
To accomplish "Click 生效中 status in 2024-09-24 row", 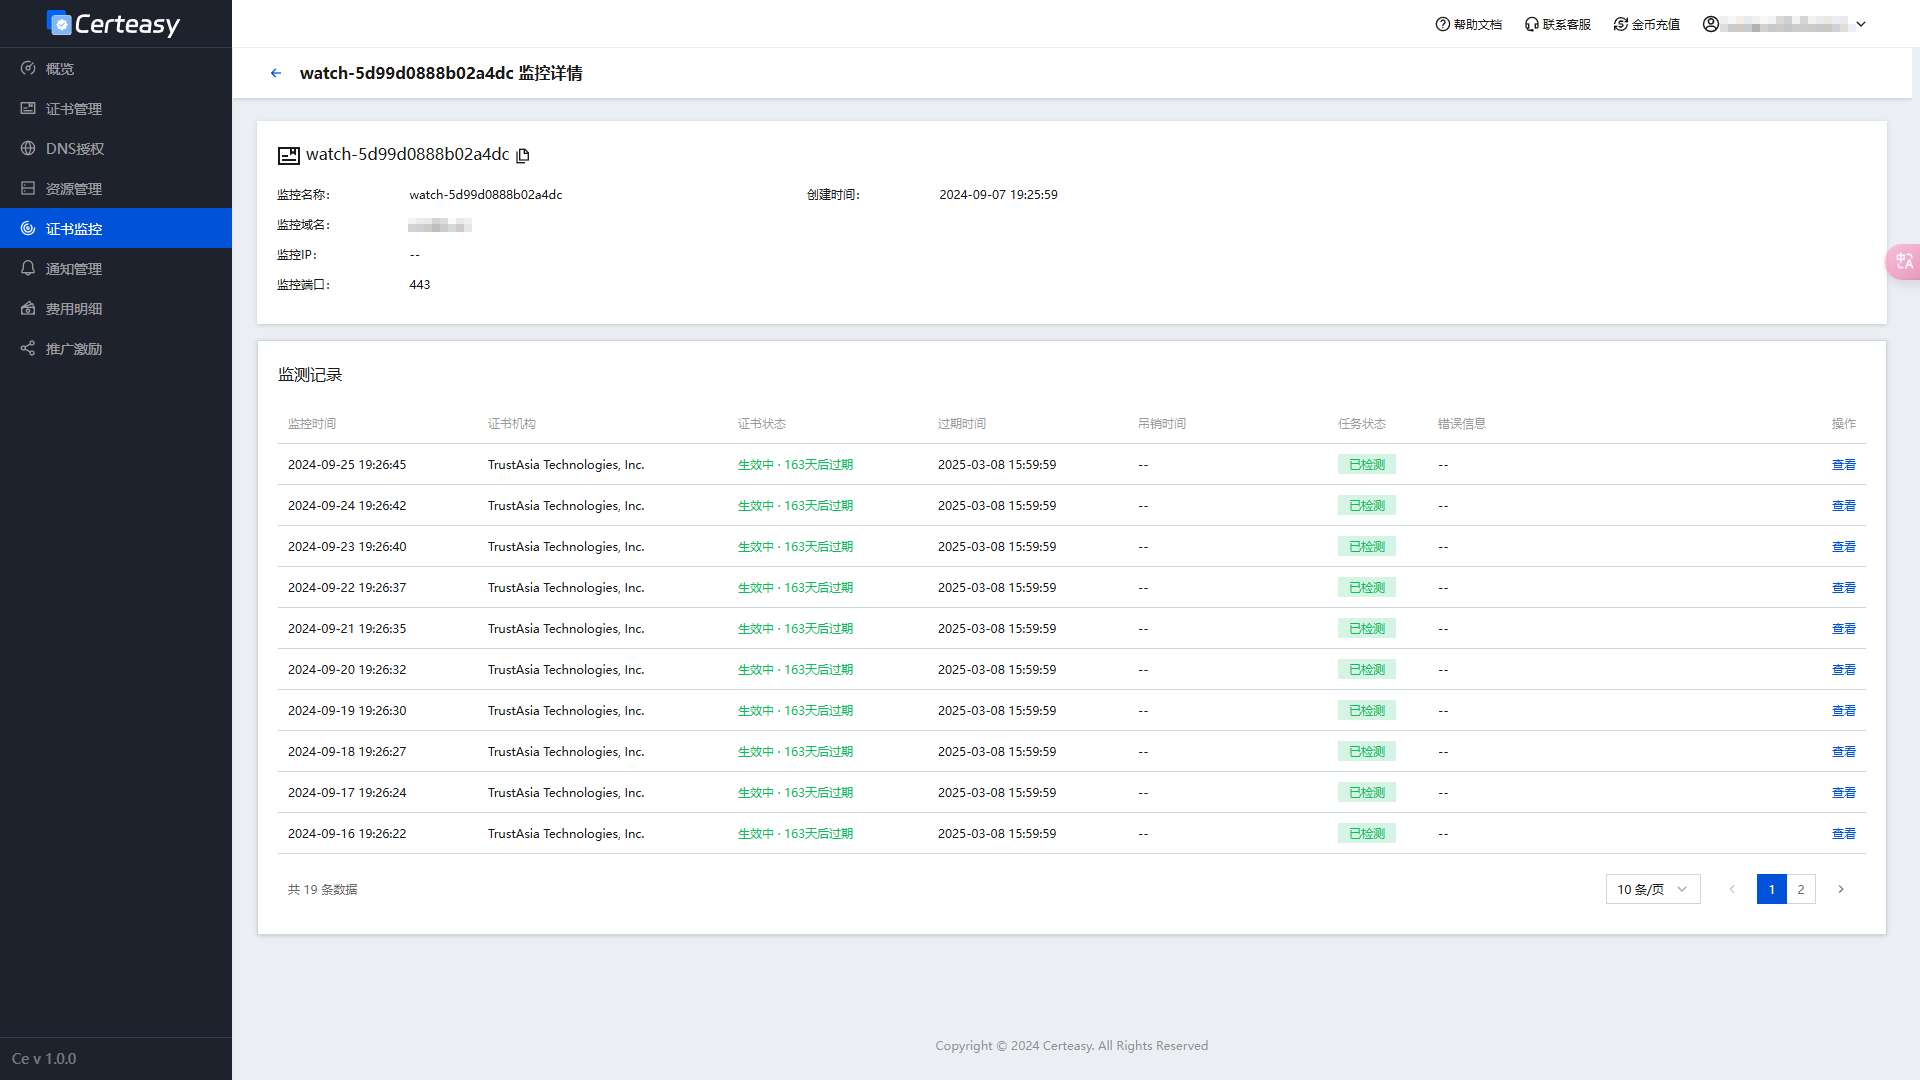I will pyautogui.click(x=795, y=506).
